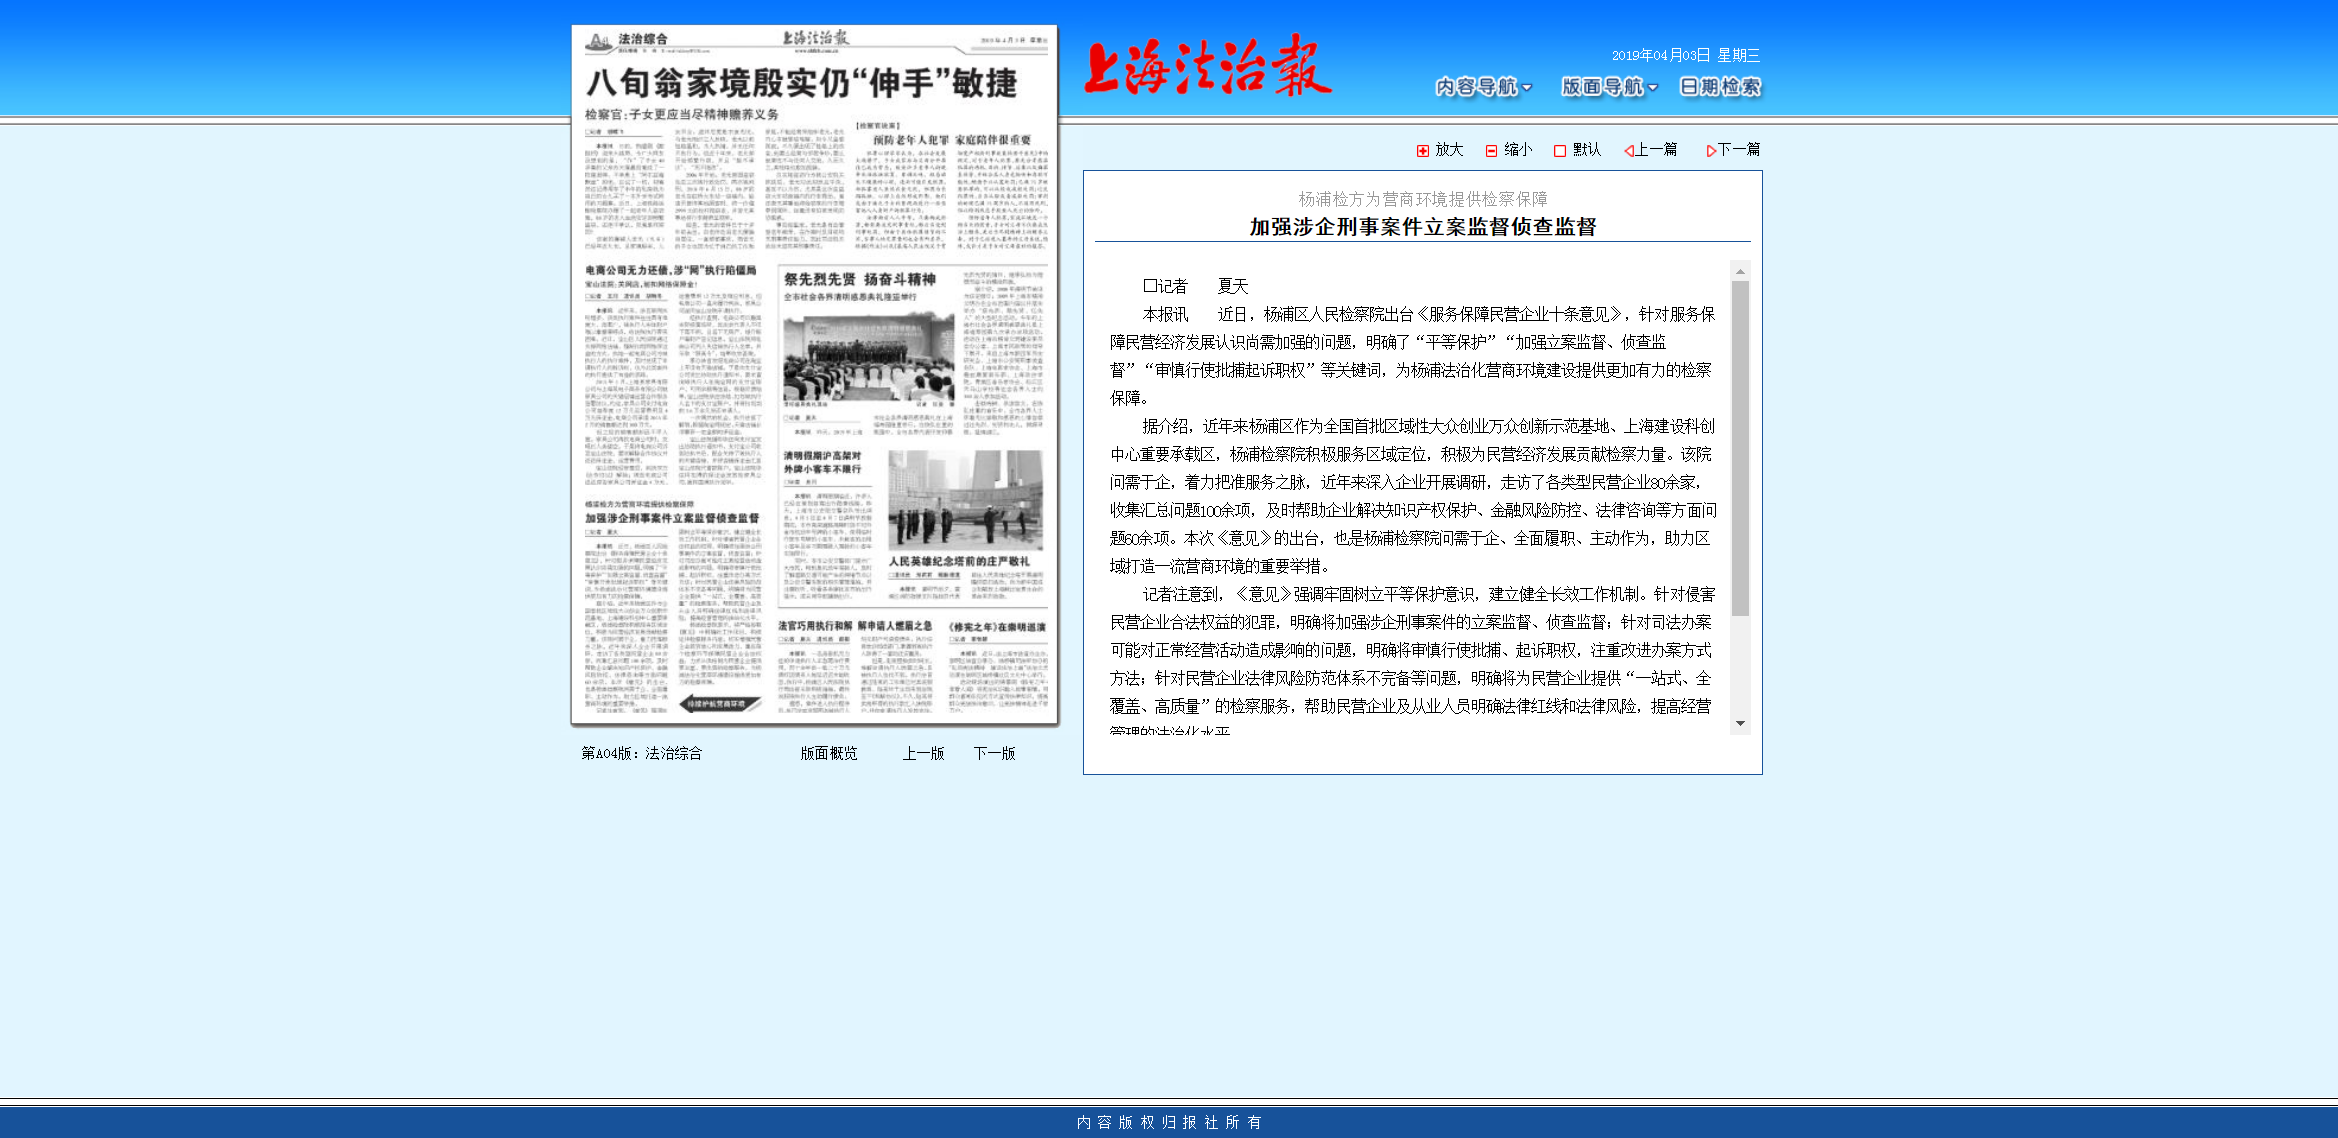The height and width of the screenshot is (1138, 2338).
Task: Click the red triangle icon before 下一篇
Action: click(1711, 149)
